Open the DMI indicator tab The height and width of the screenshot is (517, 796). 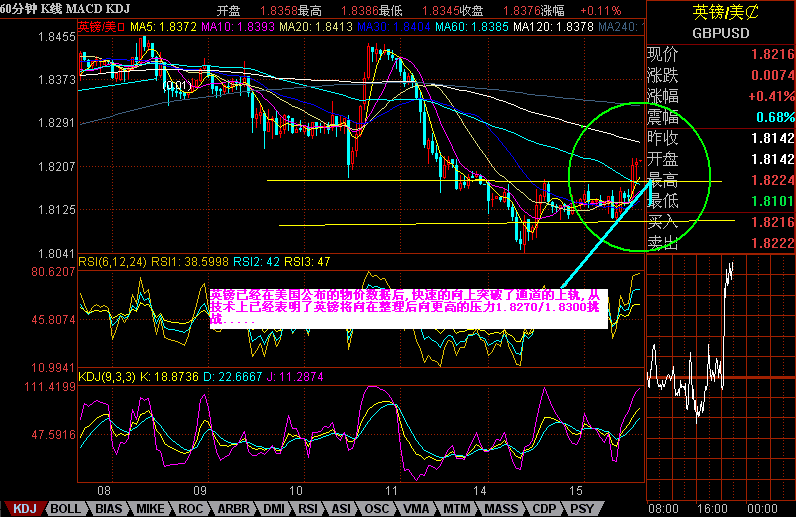274,508
